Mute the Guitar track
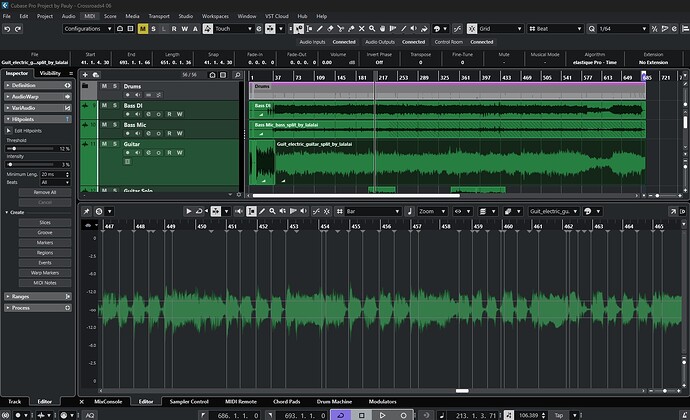The image size is (690, 420). 104,144
